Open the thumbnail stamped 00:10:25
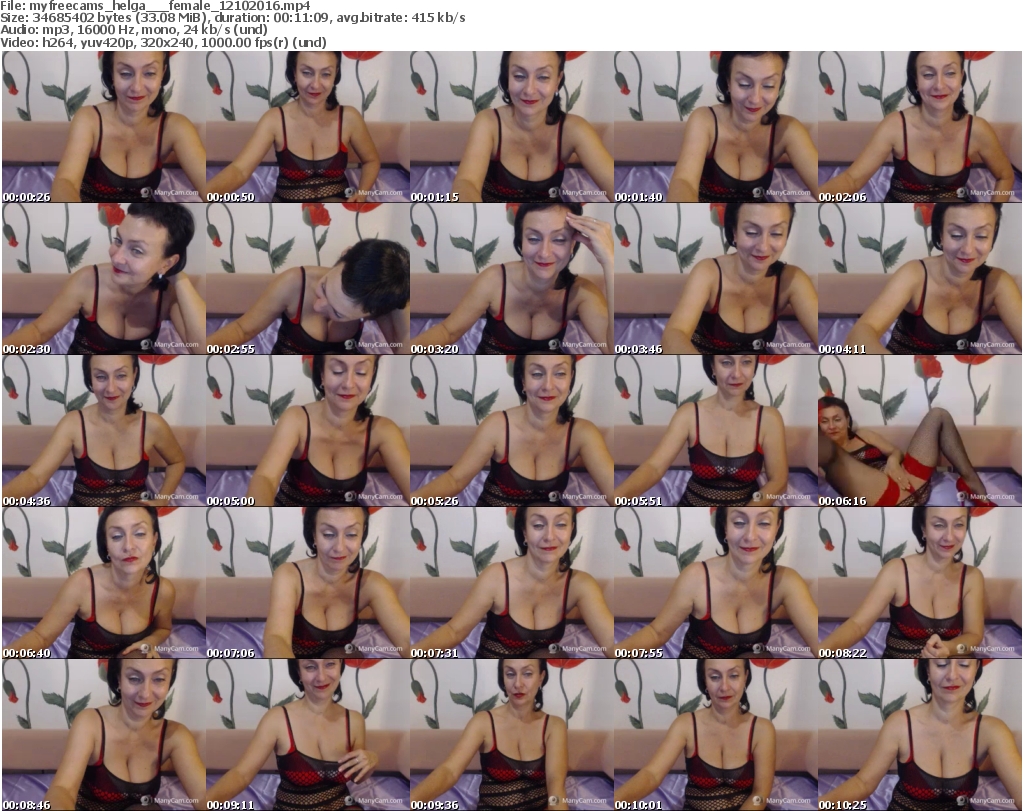Viewport: 1024px width, 811px height. coord(920,735)
